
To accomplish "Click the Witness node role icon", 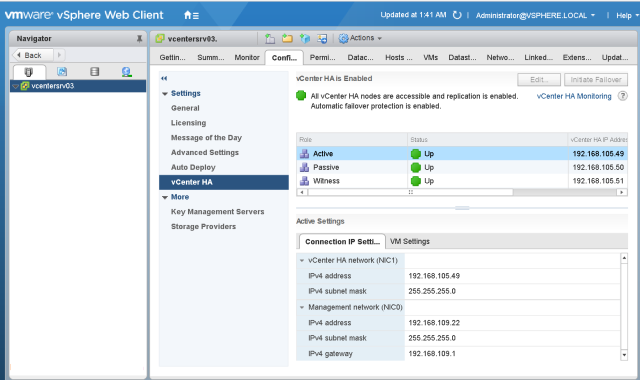I will pyautogui.click(x=304, y=181).
